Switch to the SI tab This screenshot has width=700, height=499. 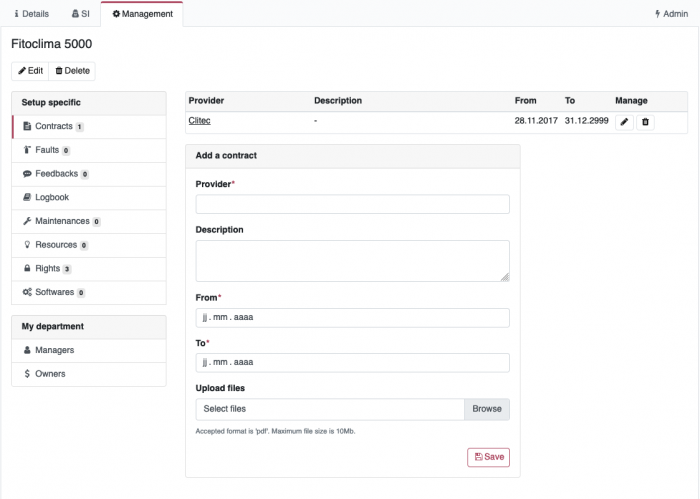pyautogui.click(x=80, y=14)
